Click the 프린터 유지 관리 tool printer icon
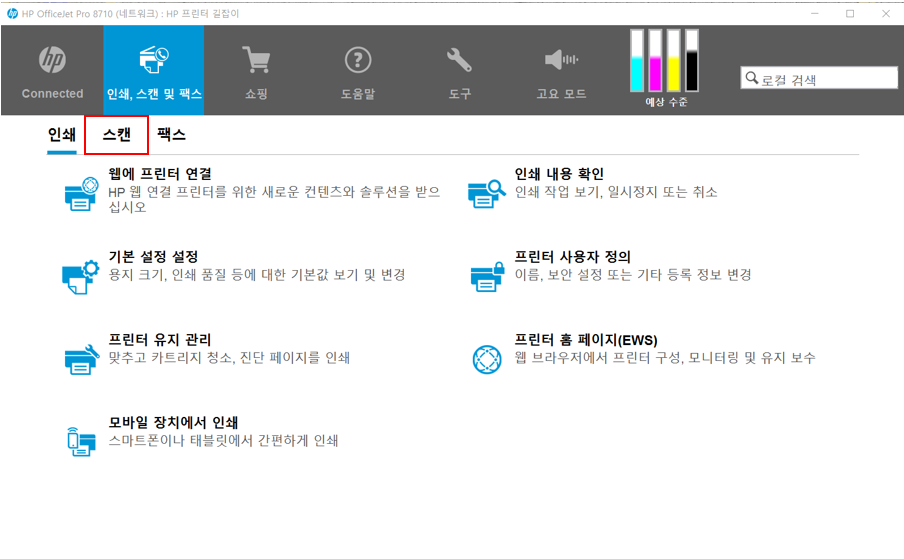The width and height of the screenshot is (904, 559). pyautogui.click(x=81, y=359)
